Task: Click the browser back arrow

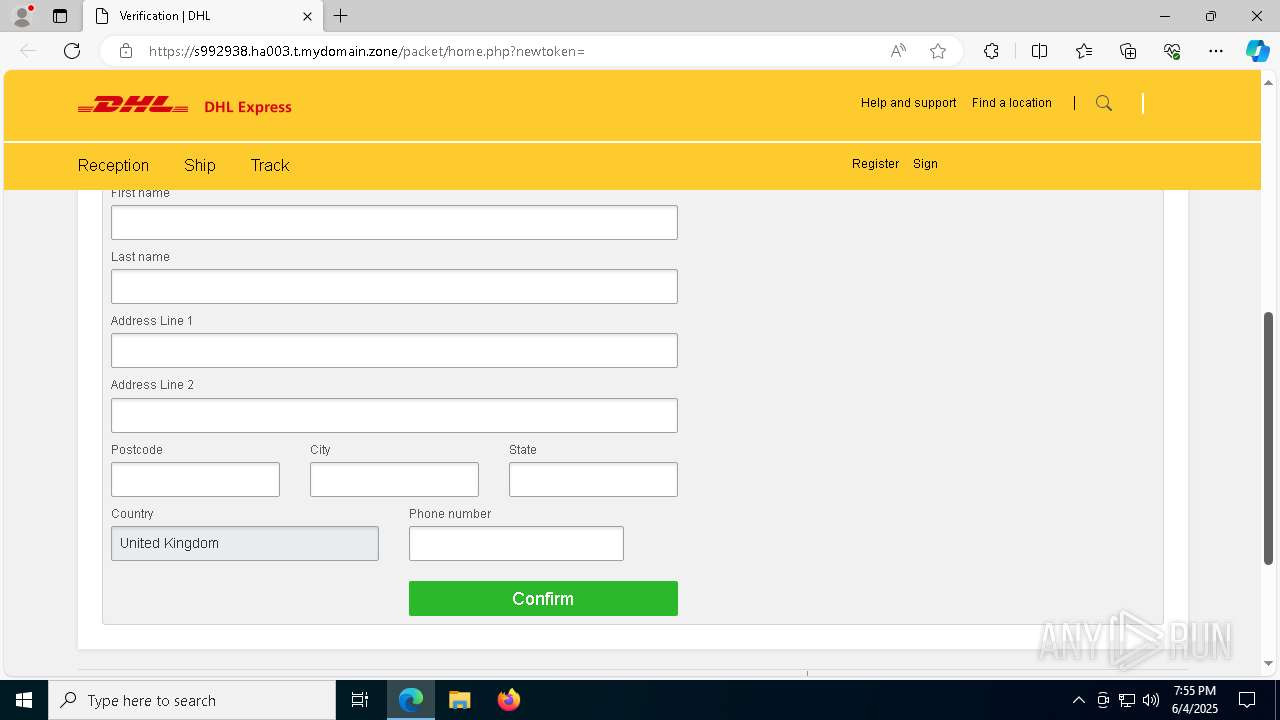Action: (x=28, y=51)
